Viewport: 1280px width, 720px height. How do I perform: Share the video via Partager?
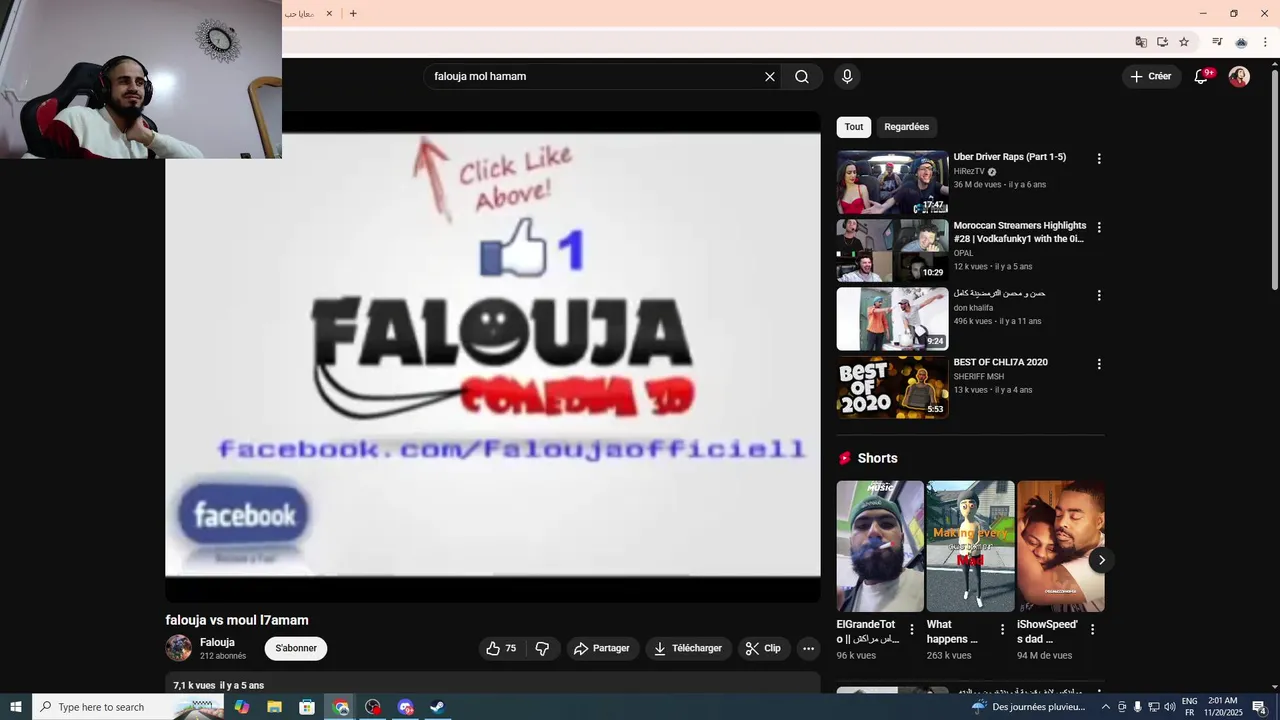(x=602, y=648)
